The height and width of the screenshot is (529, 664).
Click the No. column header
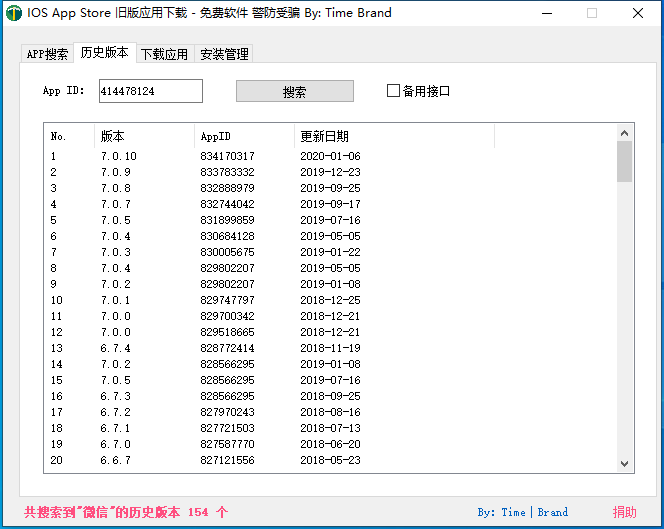(69, 136)
